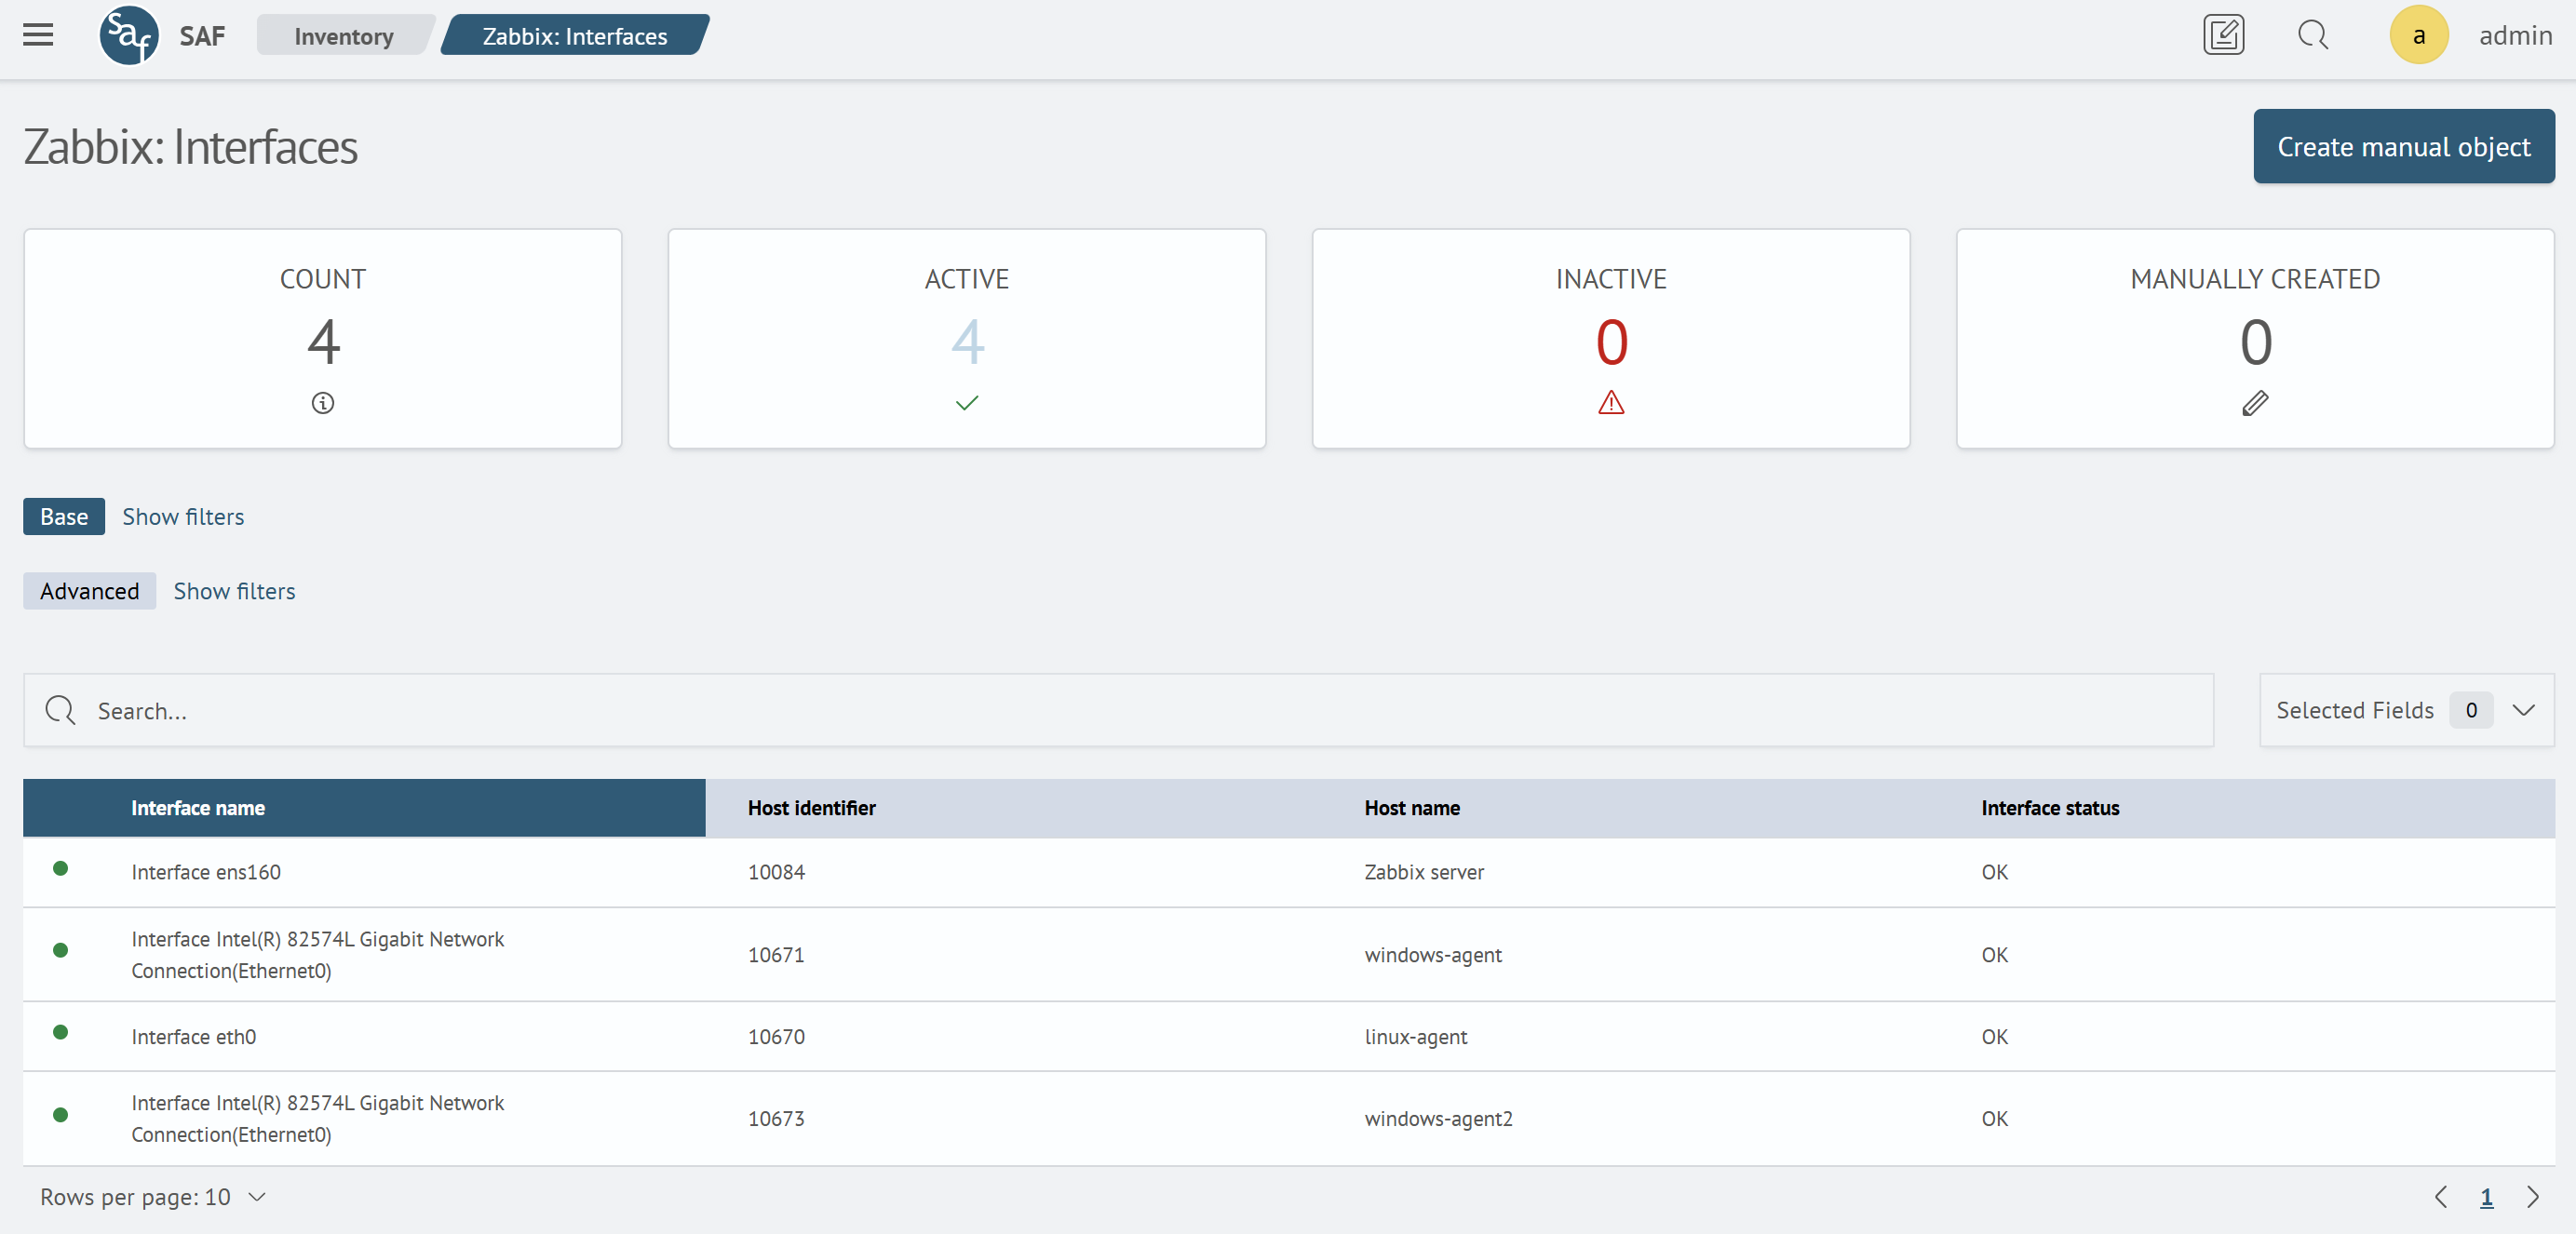This screenshot has height=1234, width=2576.
Task: Click green status dot for Interface ens160
Action: [61, 868]
